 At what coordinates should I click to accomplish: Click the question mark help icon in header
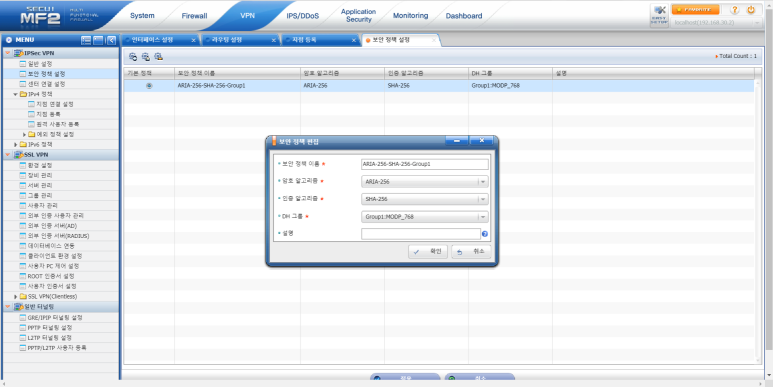click(x=735, y=10)
